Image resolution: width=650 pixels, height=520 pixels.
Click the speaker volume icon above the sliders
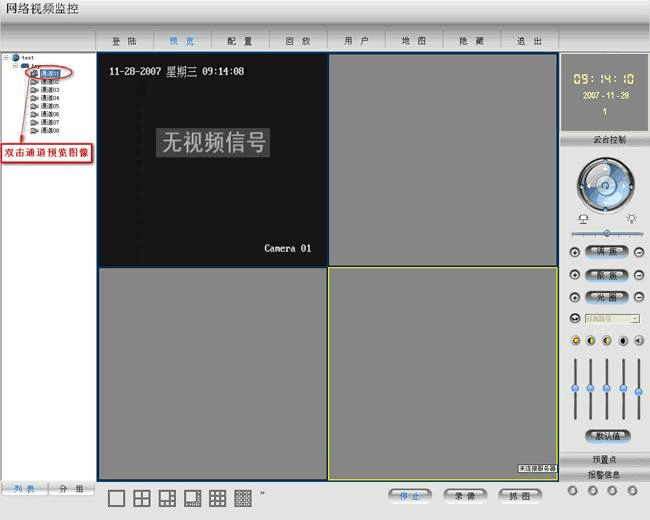point(639,340)
